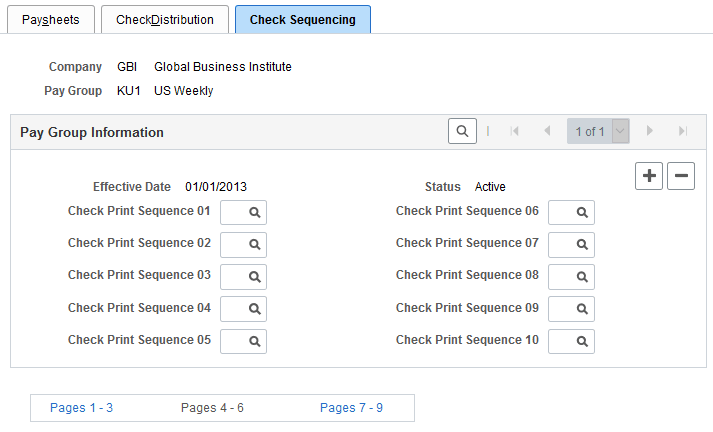The width and height of the screenshot is (713, 432).
Task: Open lookup for Check Print Sequence 06
Action: tap(584, 213)
